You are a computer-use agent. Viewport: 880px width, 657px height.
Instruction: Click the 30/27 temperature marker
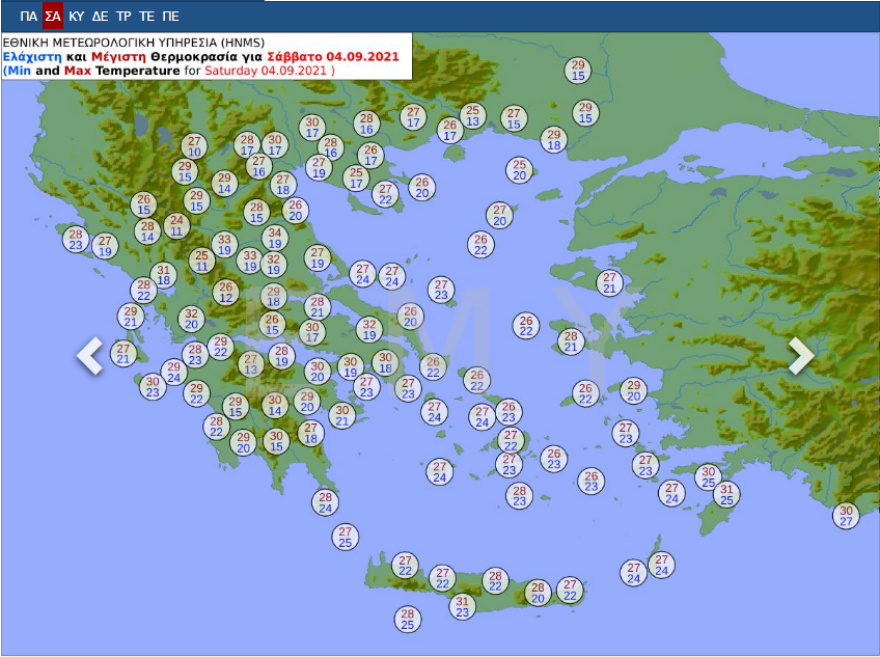[846, 516]
